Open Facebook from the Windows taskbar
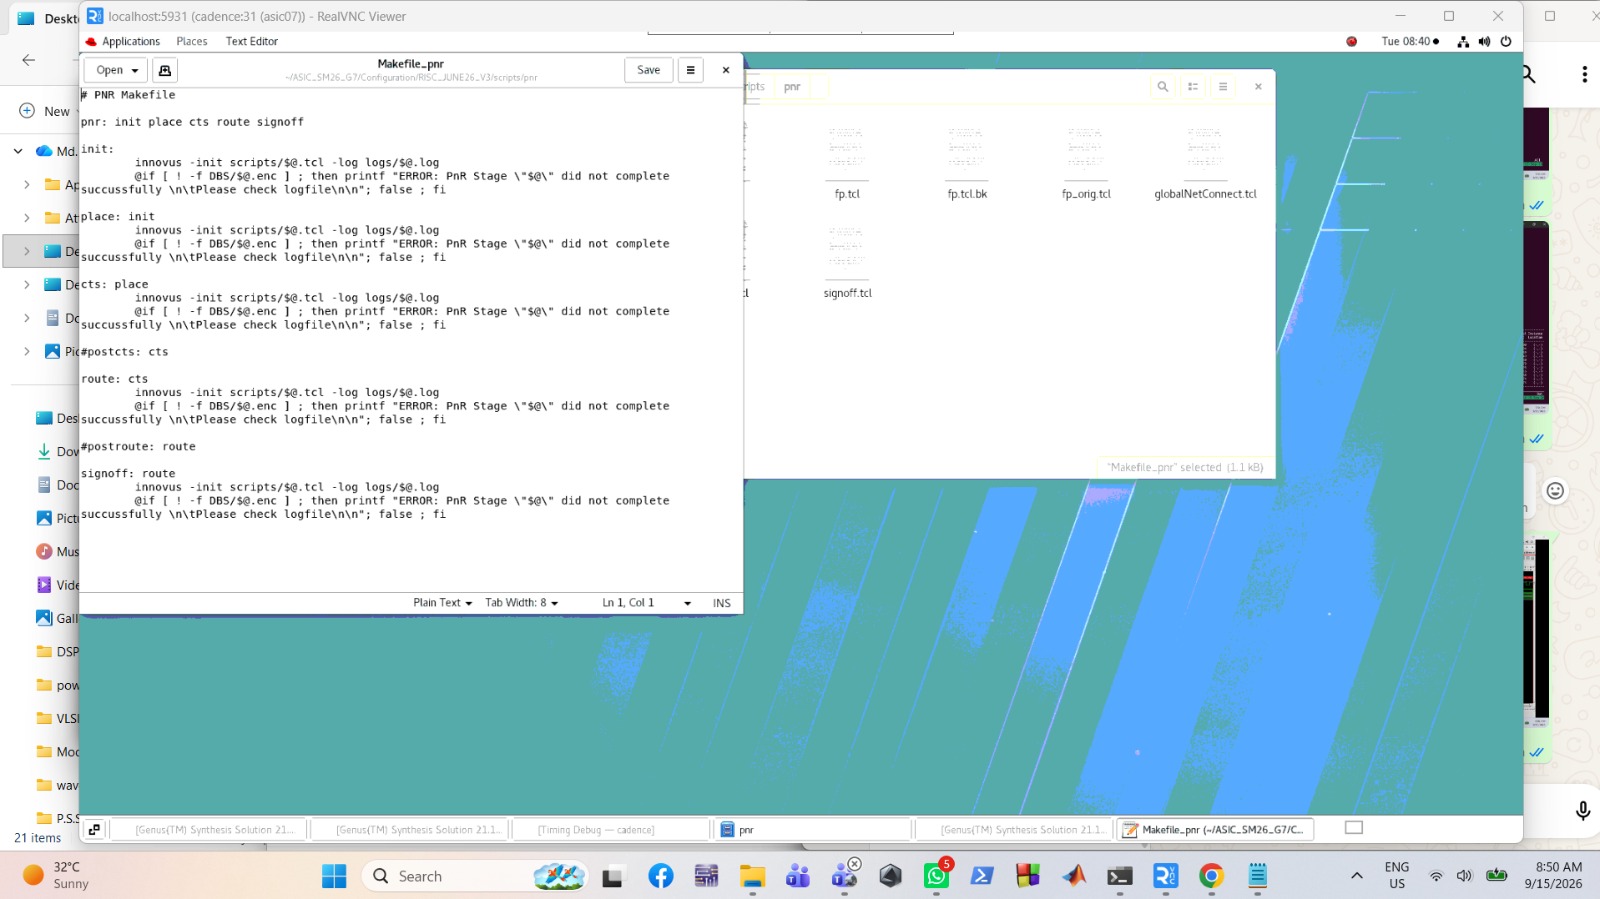Image resolution: width=1600 pixels, height=899 pixels. pos(661,876)
